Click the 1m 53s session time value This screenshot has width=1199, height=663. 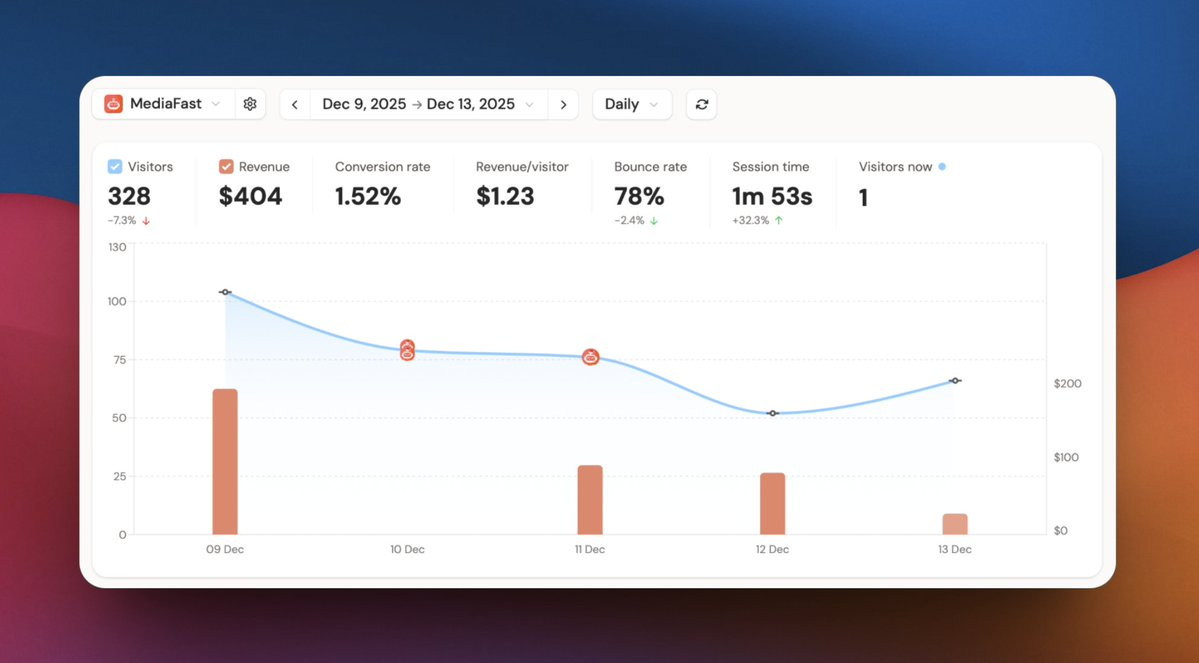click(772, 197)
